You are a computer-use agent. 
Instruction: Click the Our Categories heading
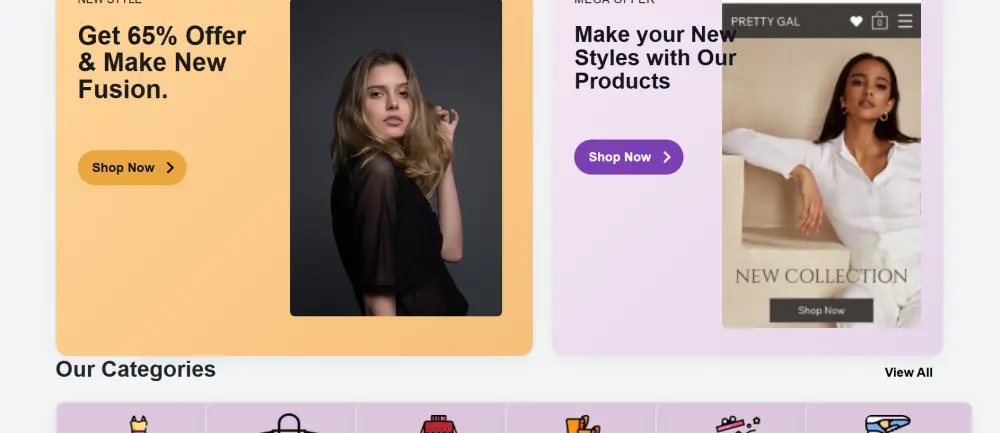pos(136,369)
